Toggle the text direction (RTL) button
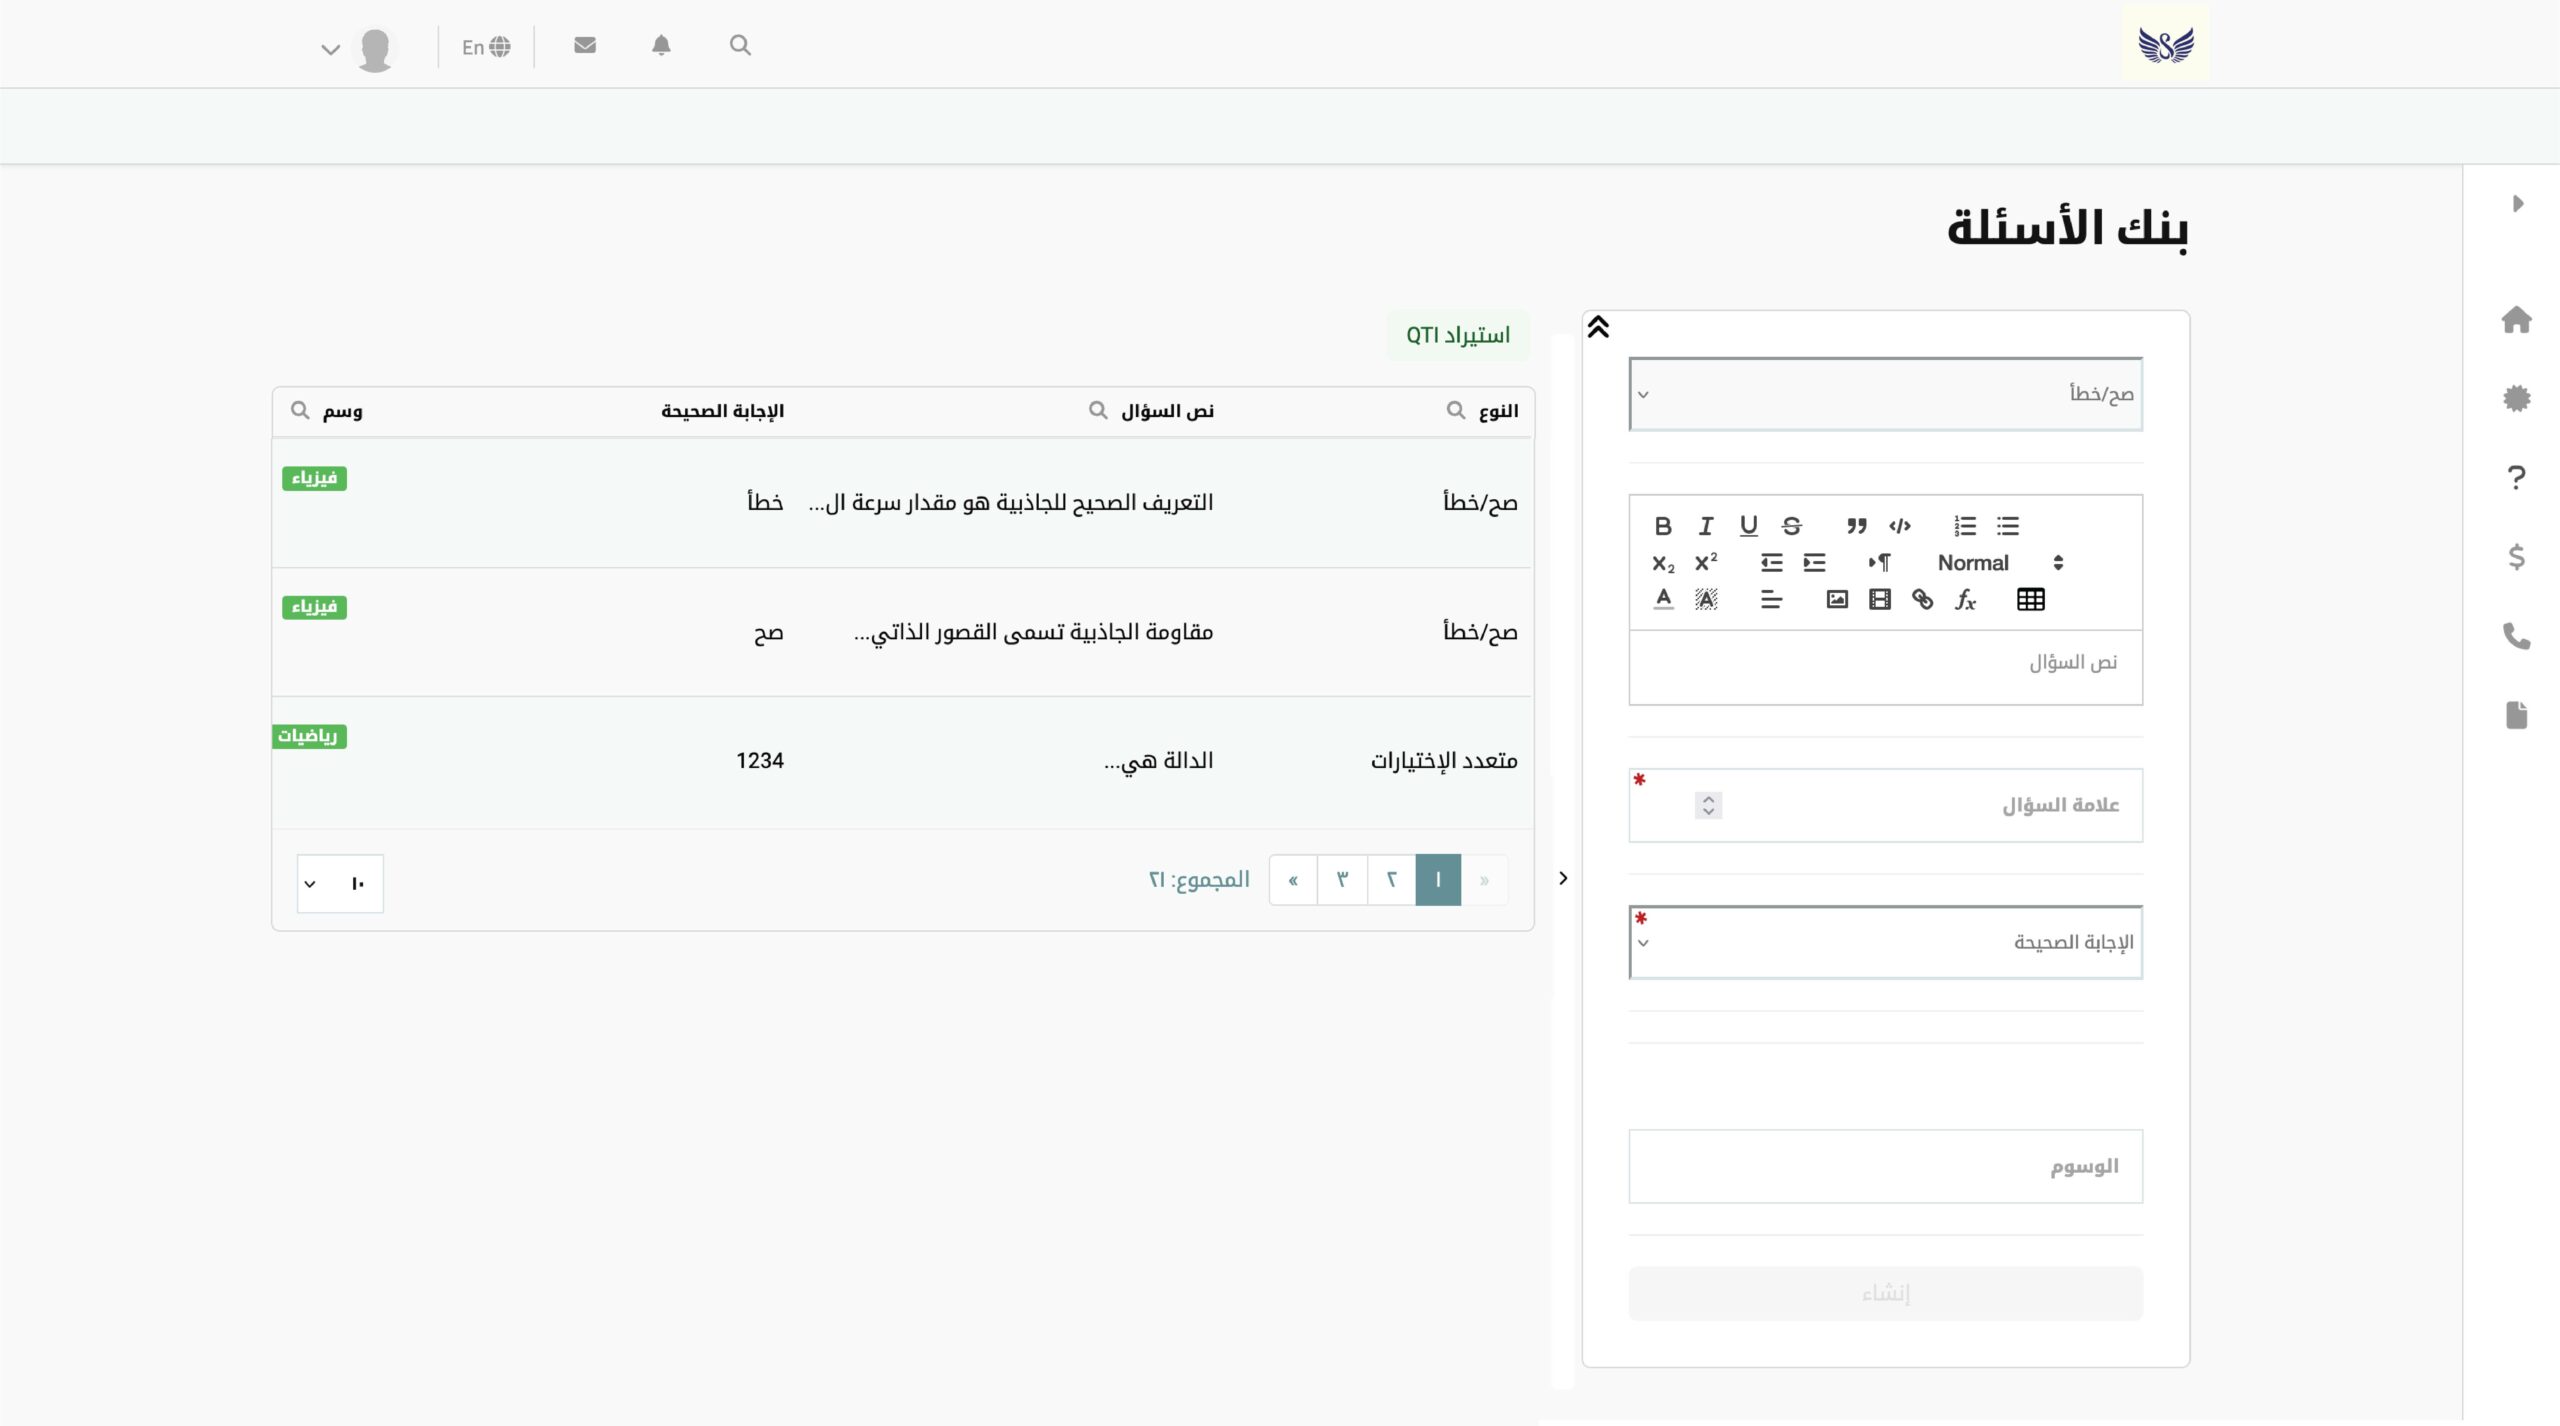The height and width of the screenshot is (1426, 2560). point(1879,563)
